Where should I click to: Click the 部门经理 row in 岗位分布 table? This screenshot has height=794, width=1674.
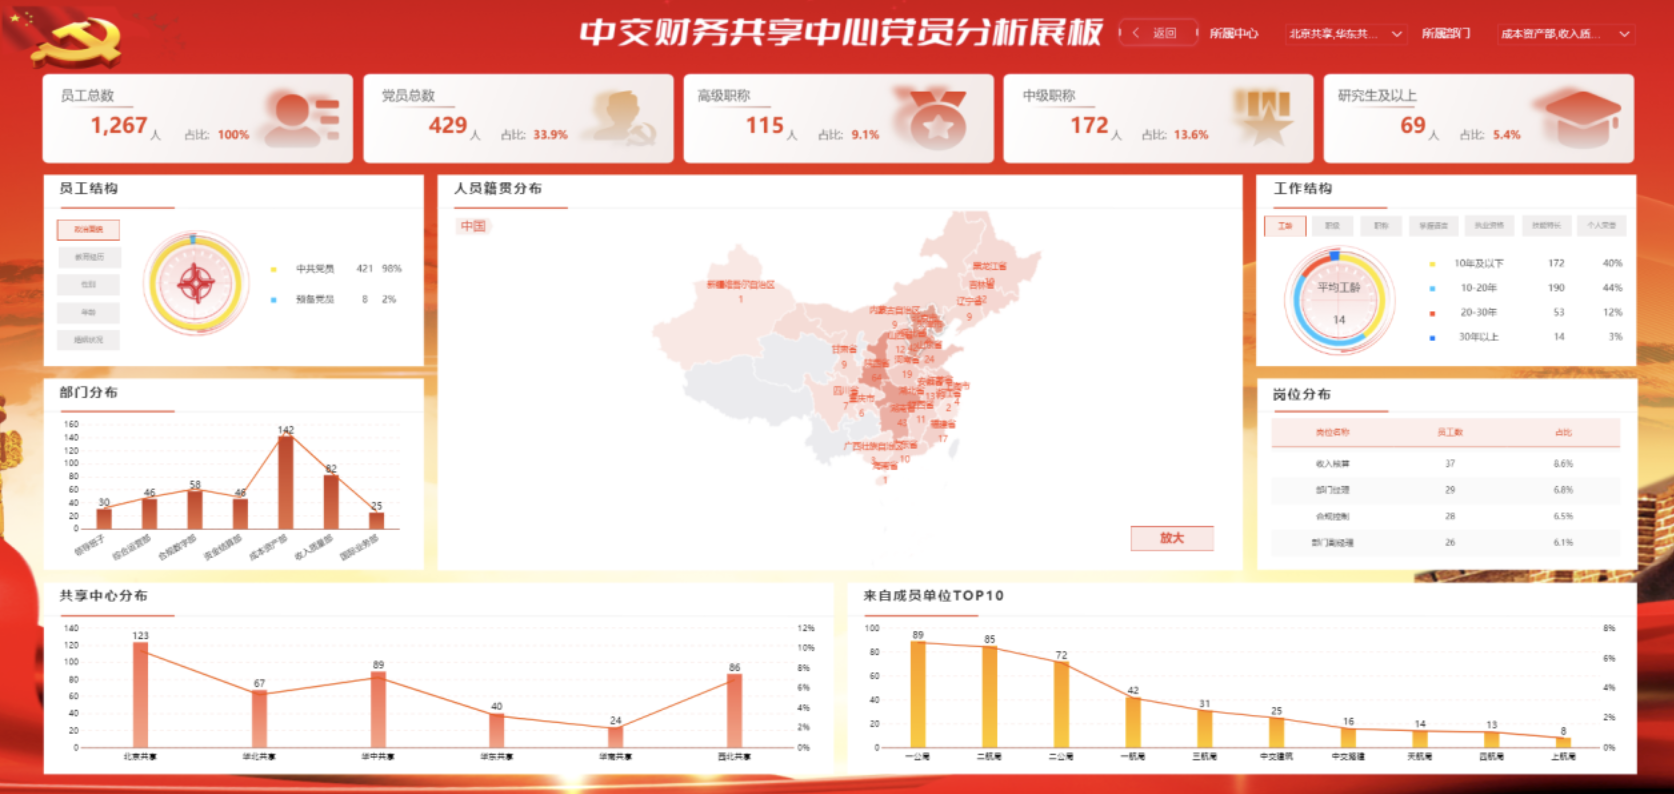(x=1446, y=490)
